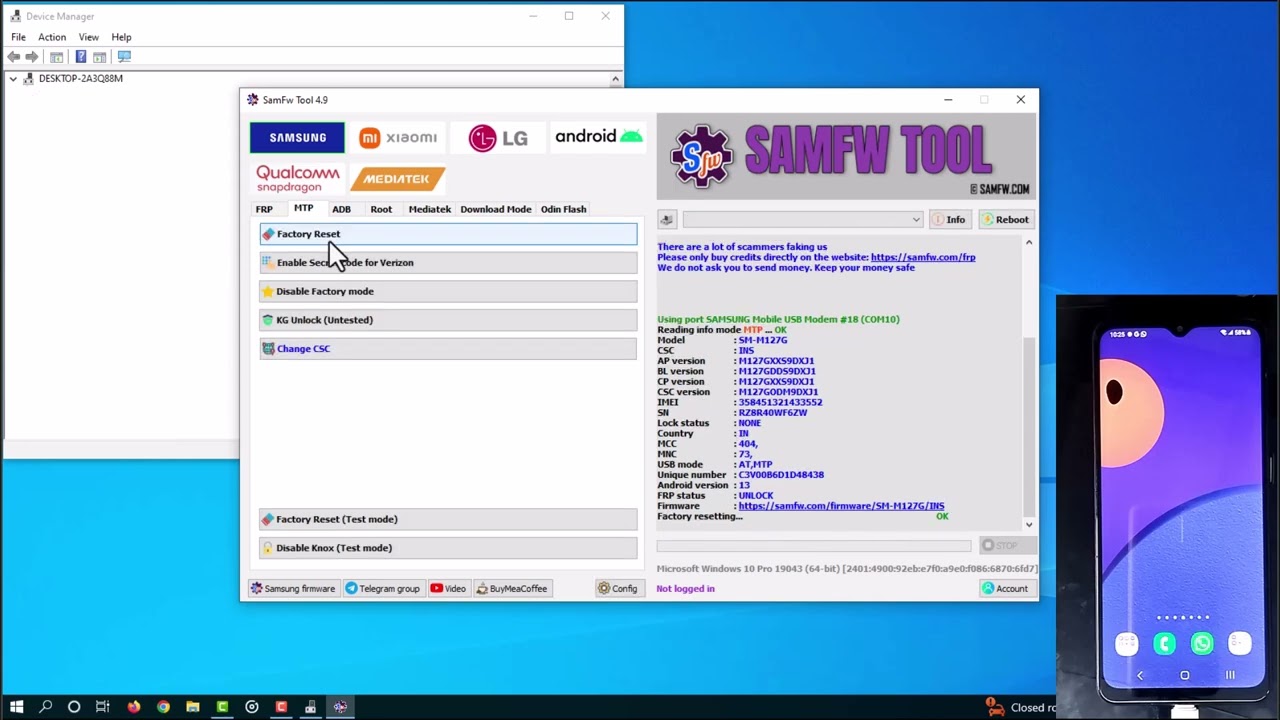1280x720 pixels.
Task: Click the Change CSC button
Action: pos(448,349)
